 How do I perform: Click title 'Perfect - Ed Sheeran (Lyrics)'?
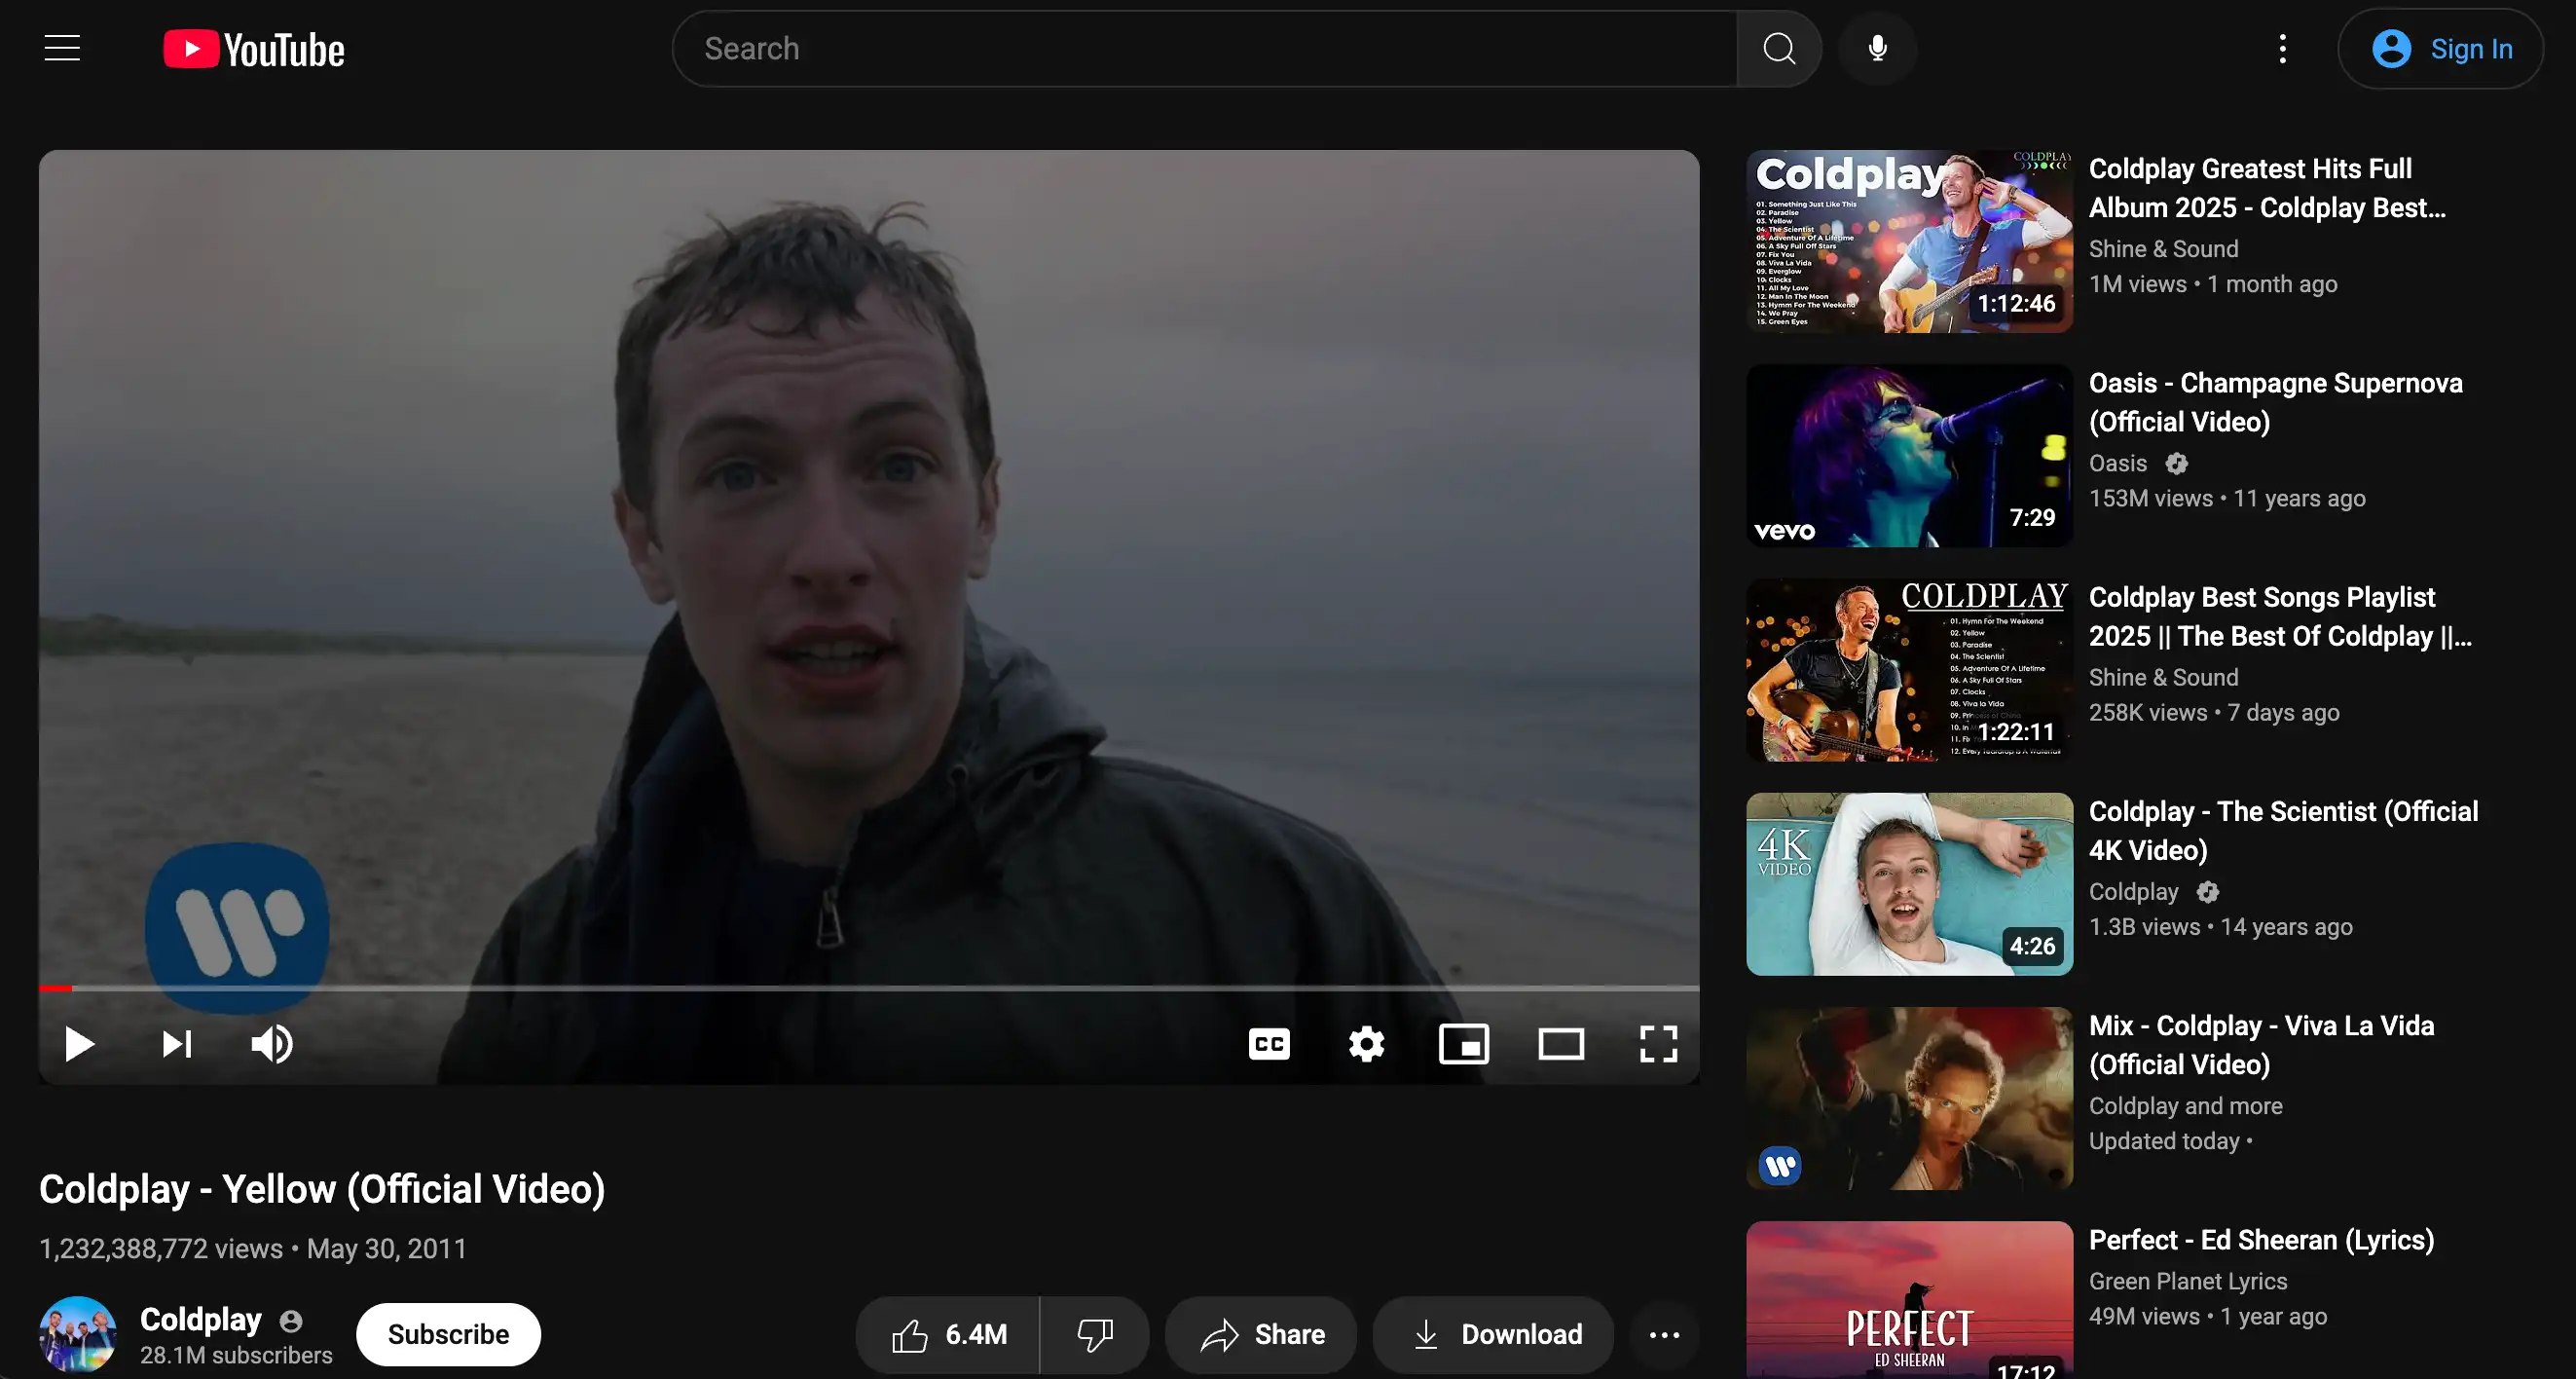(x=2262, y=1240)
